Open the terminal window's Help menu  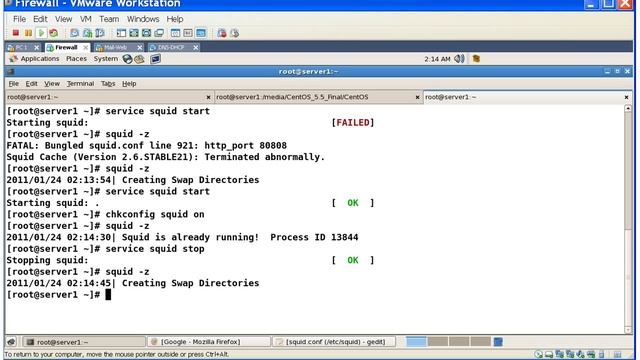point(129,84)
